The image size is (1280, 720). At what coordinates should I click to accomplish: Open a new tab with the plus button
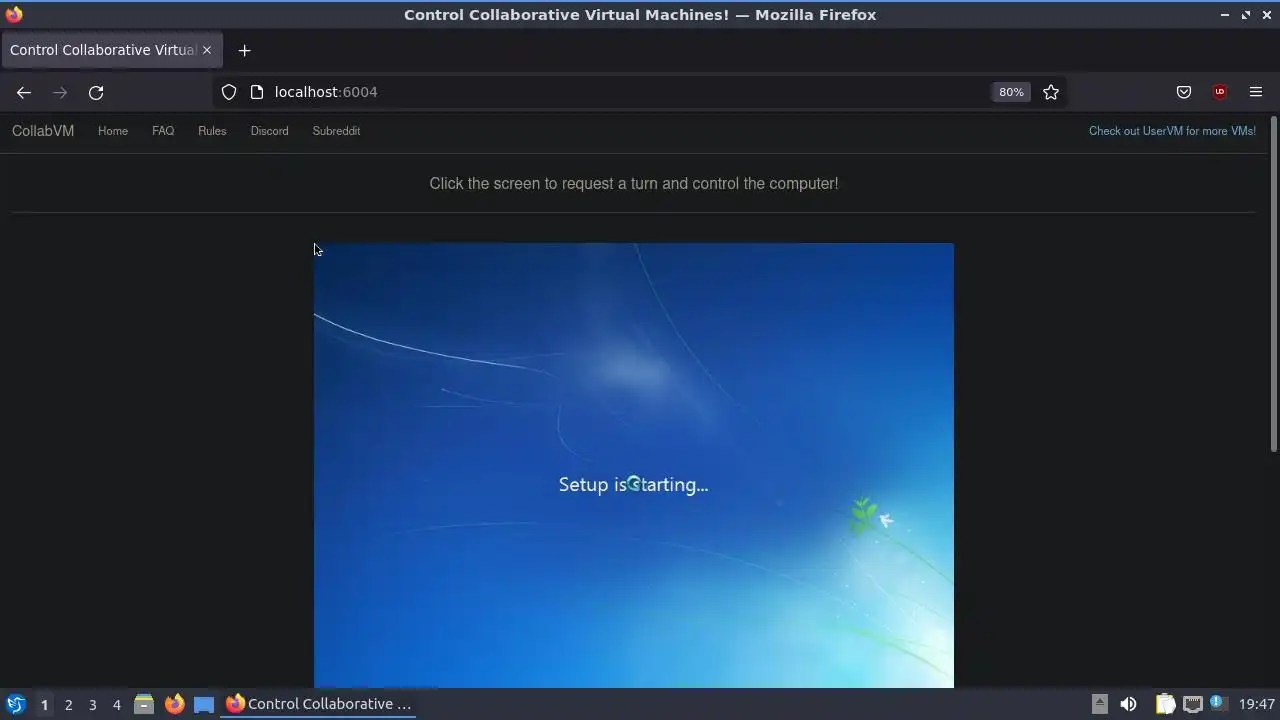244,50
